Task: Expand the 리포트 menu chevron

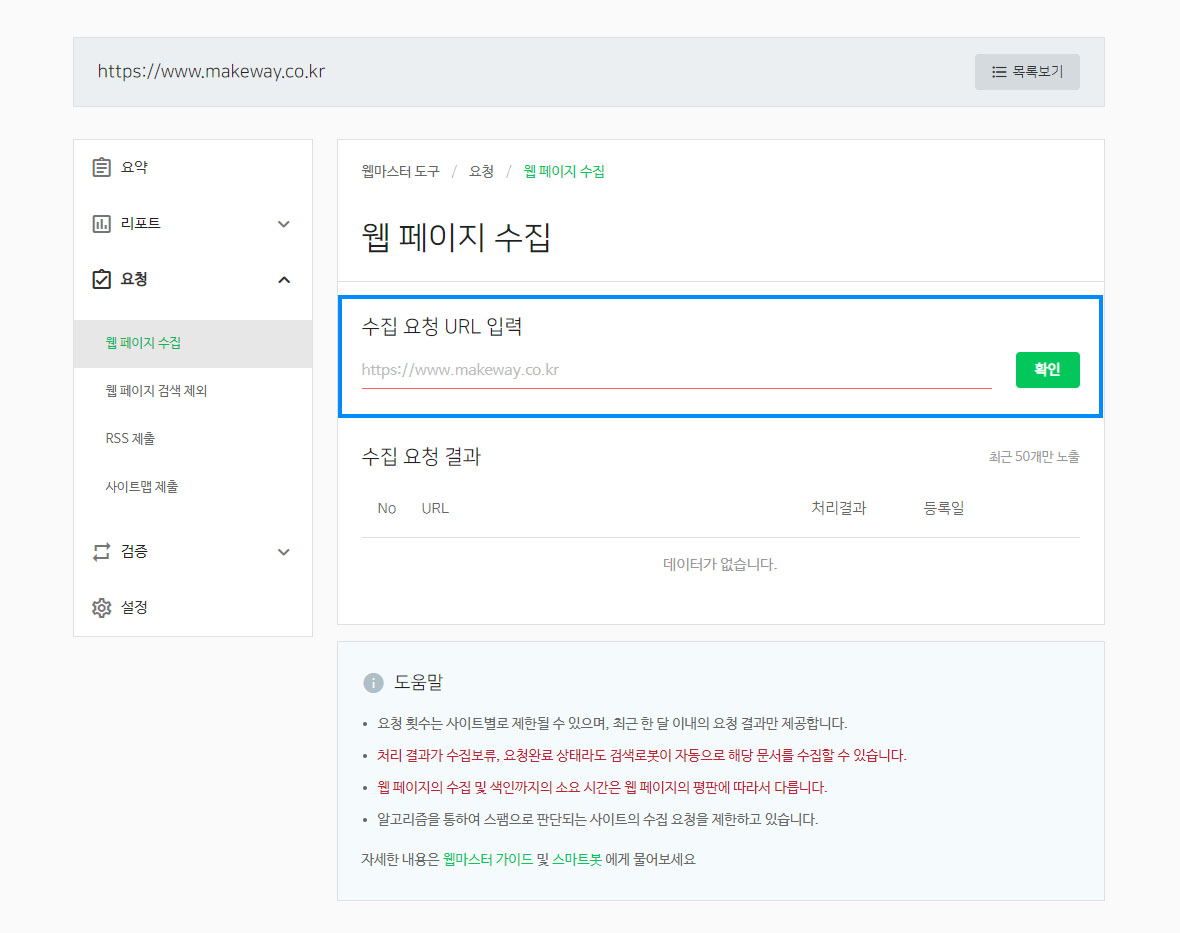Action: point(284,223)
